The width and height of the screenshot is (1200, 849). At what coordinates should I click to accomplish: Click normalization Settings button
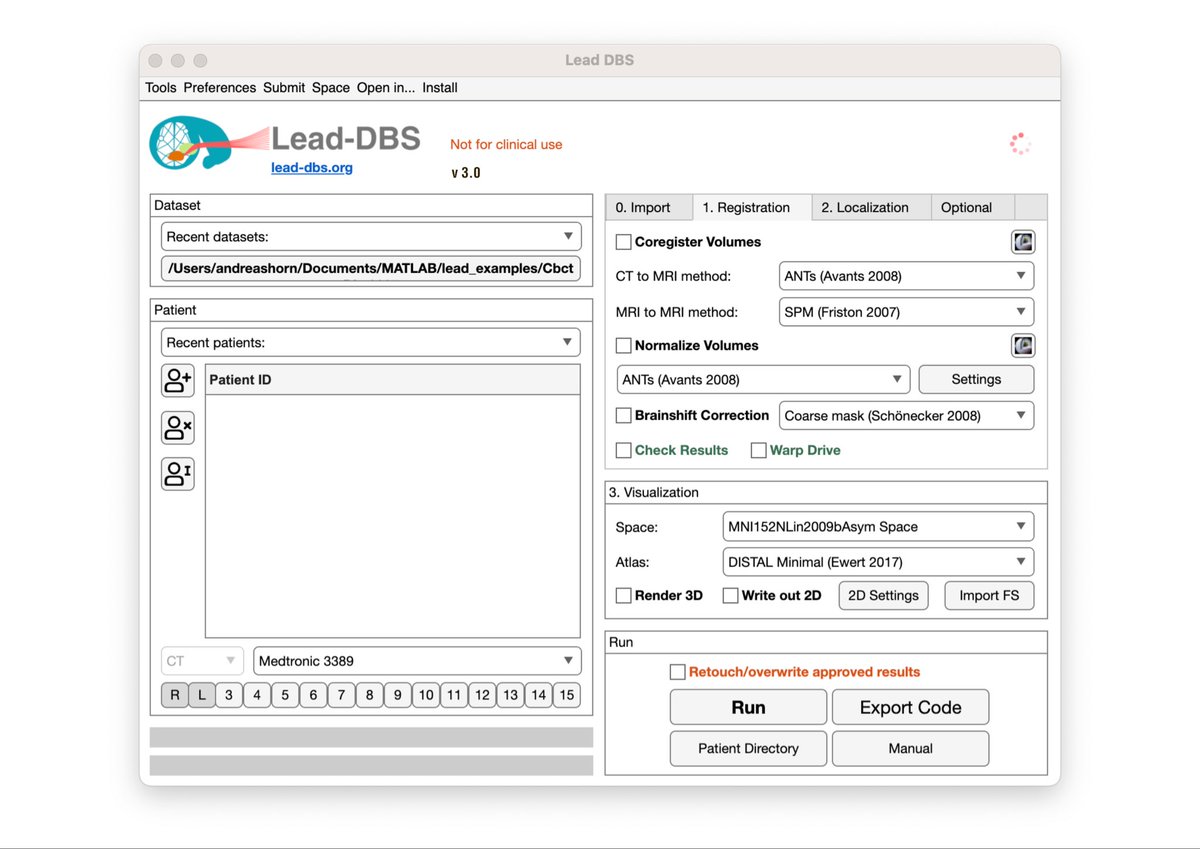976,380
